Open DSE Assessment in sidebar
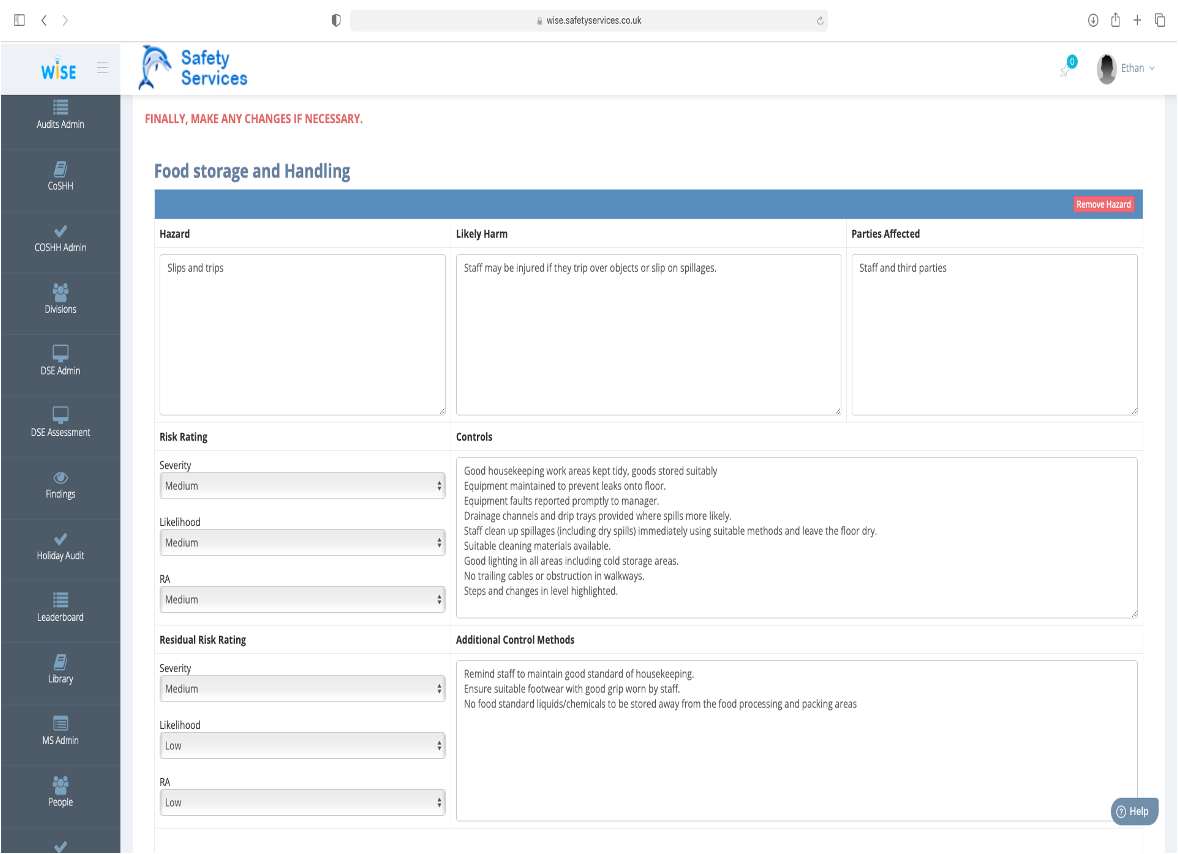 click(60, 423)
